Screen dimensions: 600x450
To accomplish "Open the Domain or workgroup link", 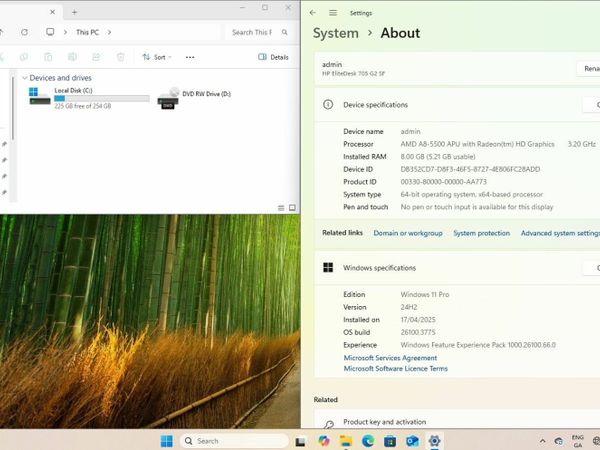I will (408, 233).
